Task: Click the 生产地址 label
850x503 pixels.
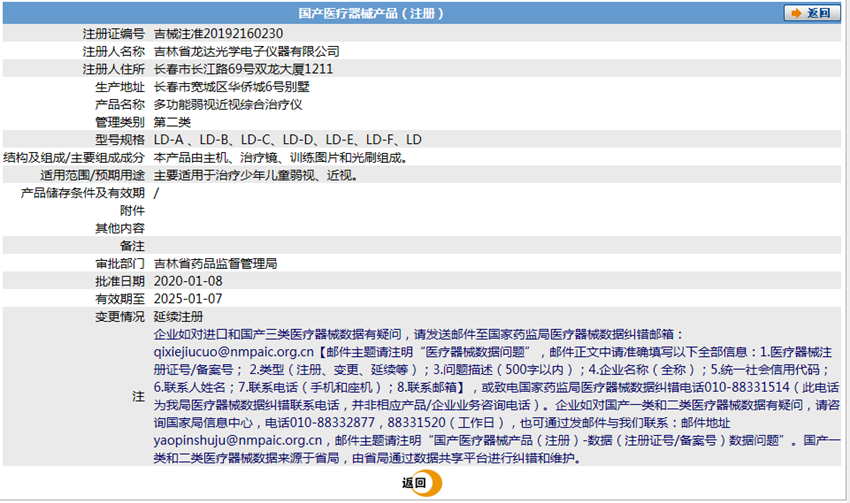Action: pos(120,87)
